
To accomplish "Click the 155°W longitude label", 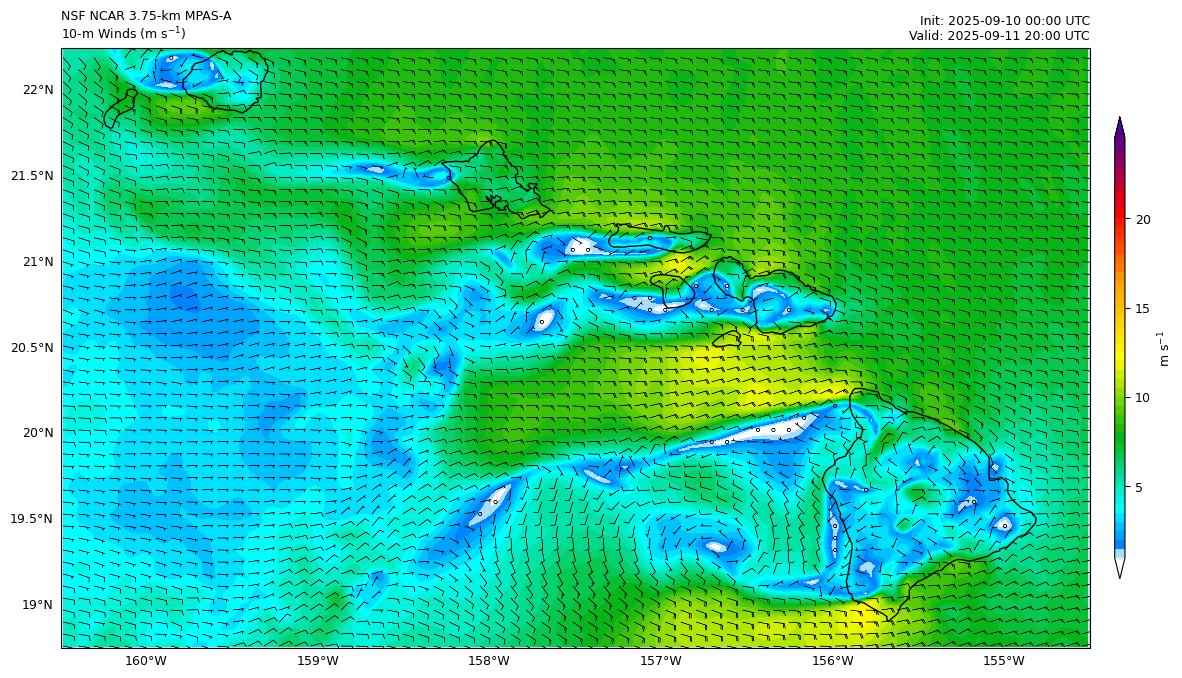I will (x=1004, y=661).
